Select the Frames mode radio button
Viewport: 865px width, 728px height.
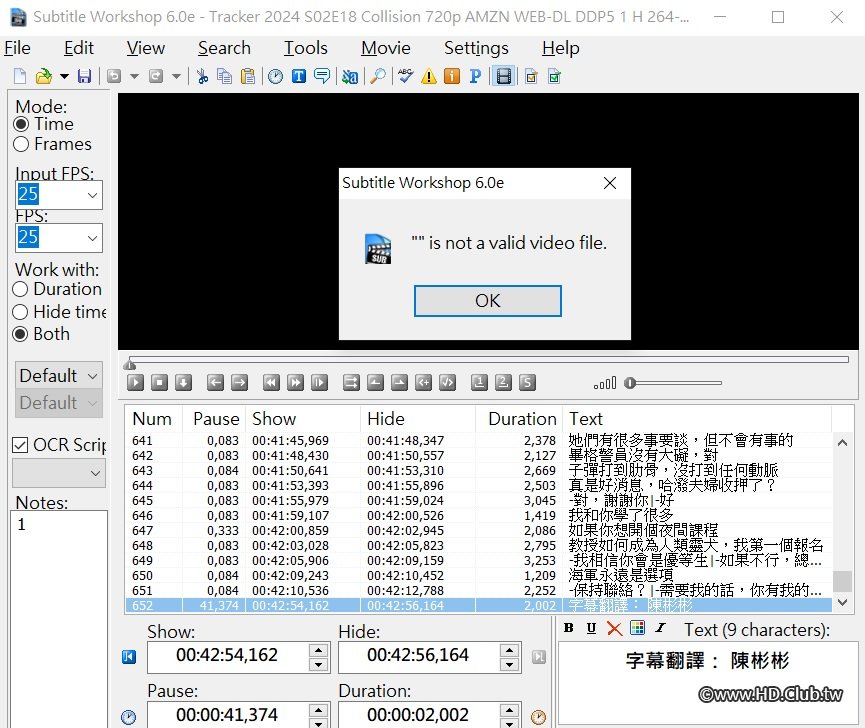click(21, 144)
